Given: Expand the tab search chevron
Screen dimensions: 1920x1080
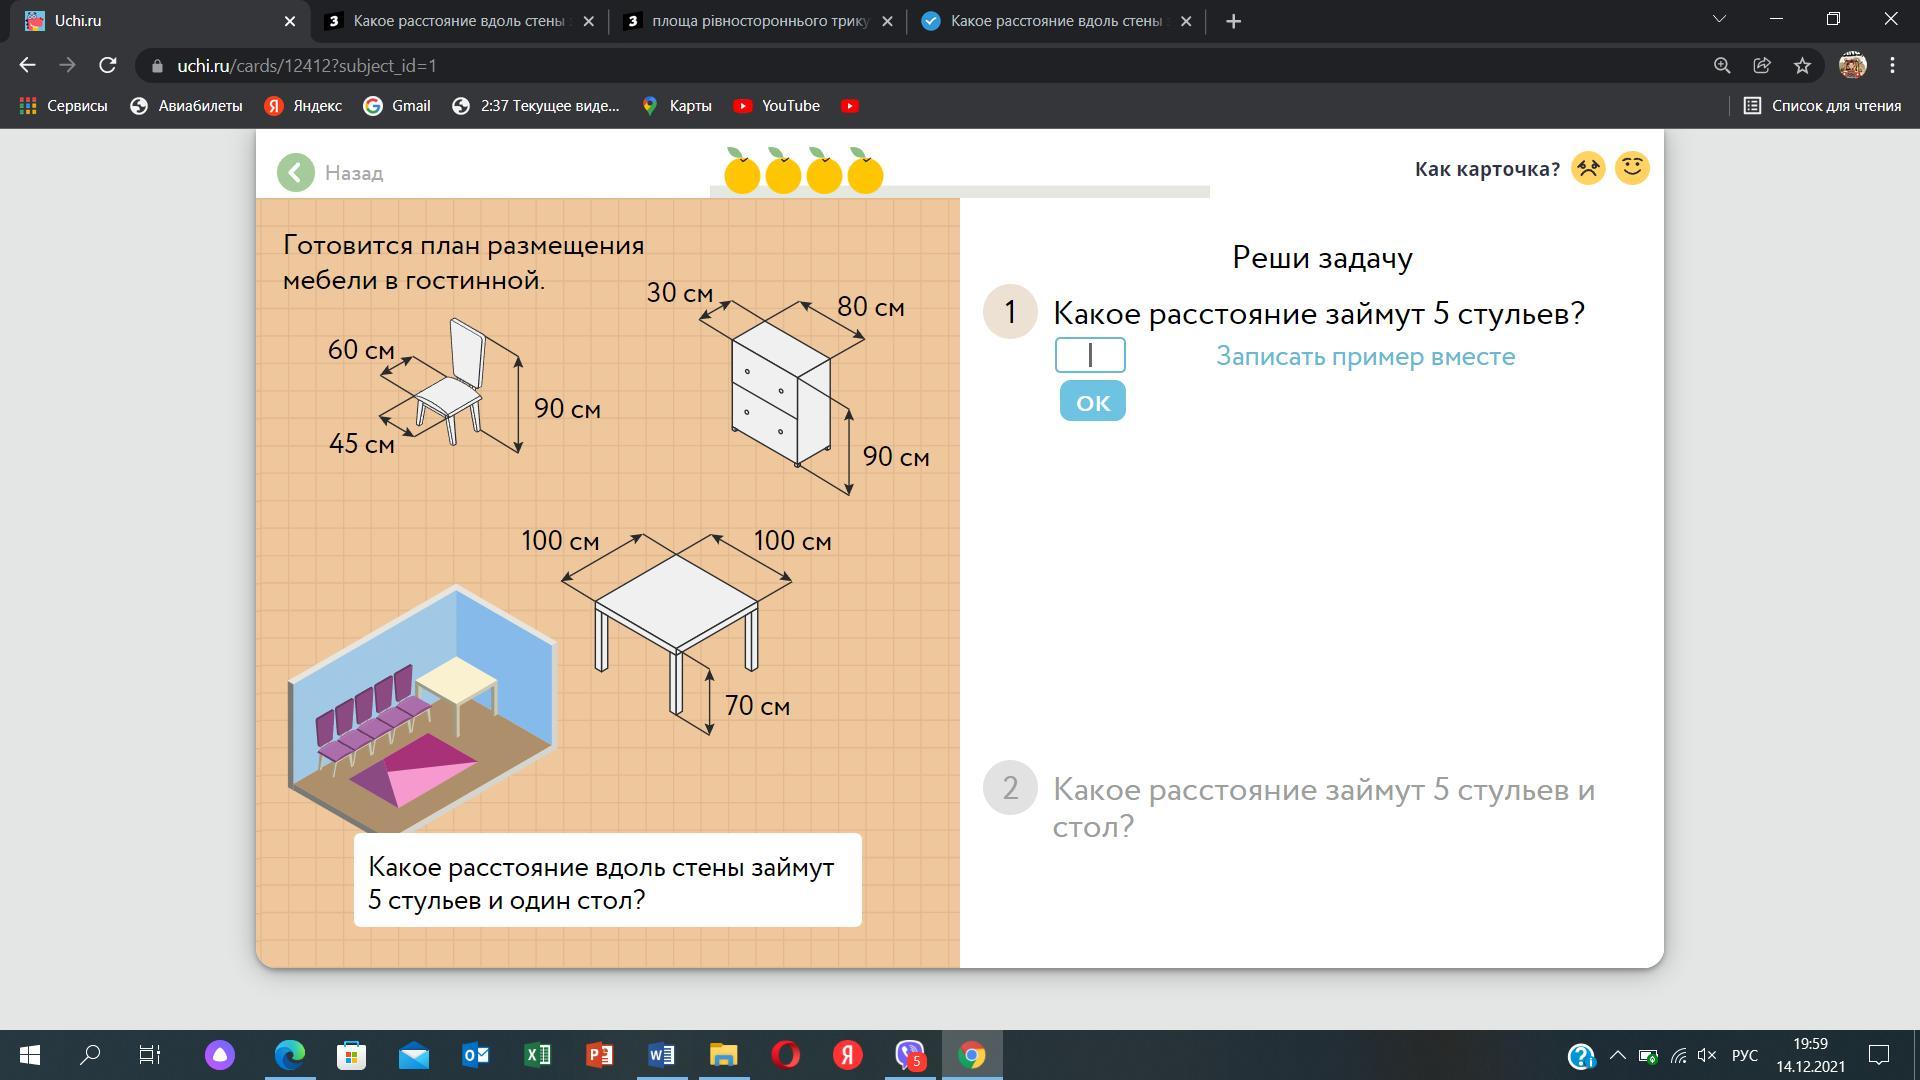Looking at the screenshot, I should pos(1719,20).
